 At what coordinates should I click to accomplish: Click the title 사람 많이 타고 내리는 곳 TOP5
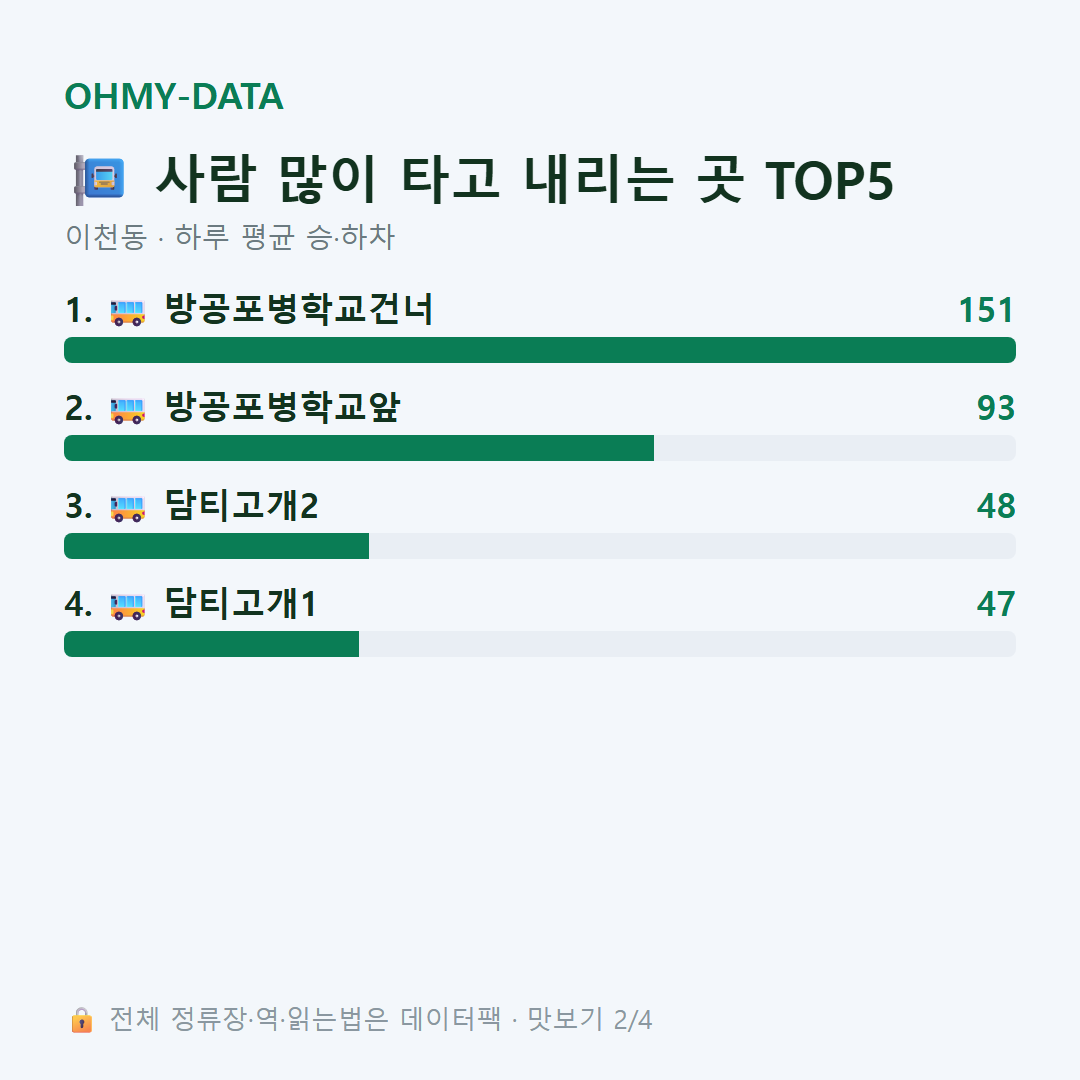pyautogui.click(x=524, y=180)
